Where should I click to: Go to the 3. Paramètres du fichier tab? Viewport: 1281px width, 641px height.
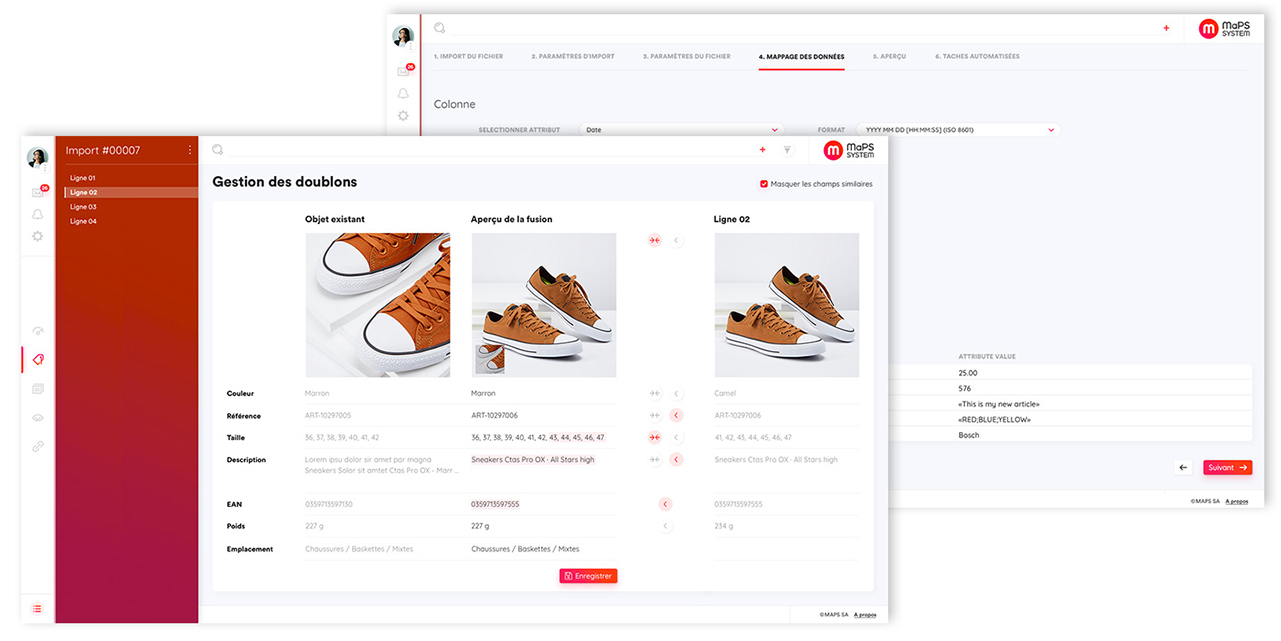pos(687,56)
